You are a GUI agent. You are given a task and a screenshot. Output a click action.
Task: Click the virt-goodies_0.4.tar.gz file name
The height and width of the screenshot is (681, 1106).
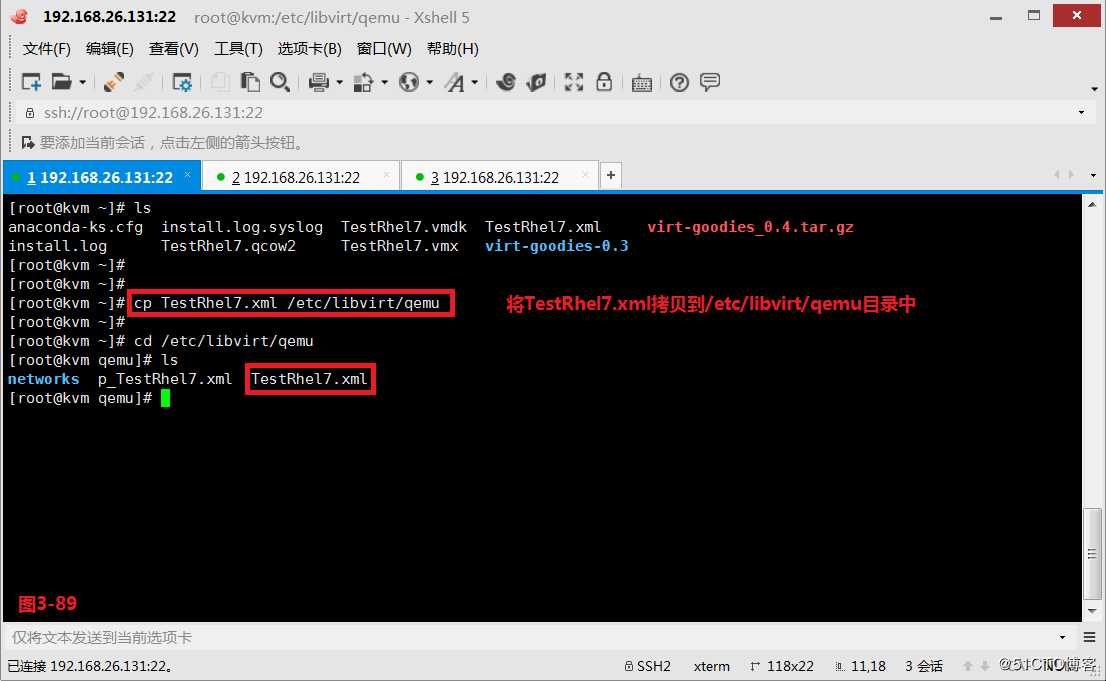coord(750,227)
